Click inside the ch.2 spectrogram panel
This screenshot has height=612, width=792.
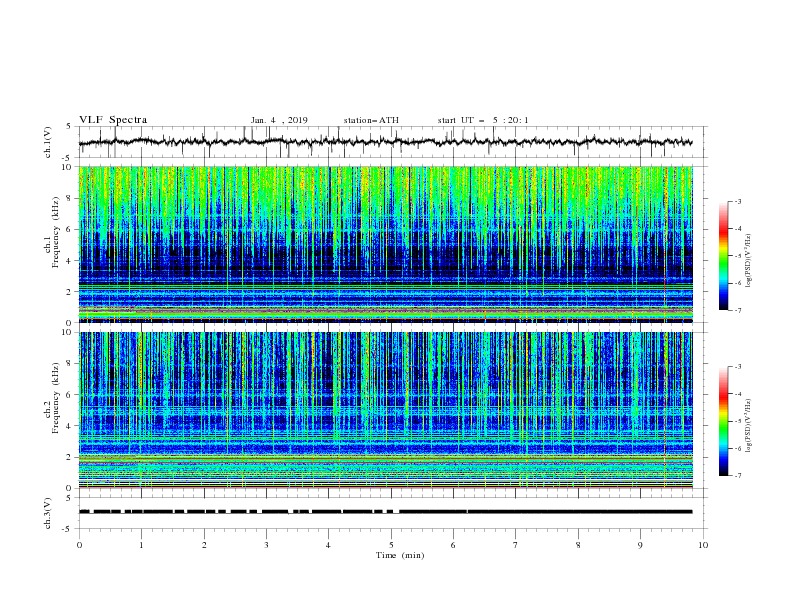[x=386, y=410]
